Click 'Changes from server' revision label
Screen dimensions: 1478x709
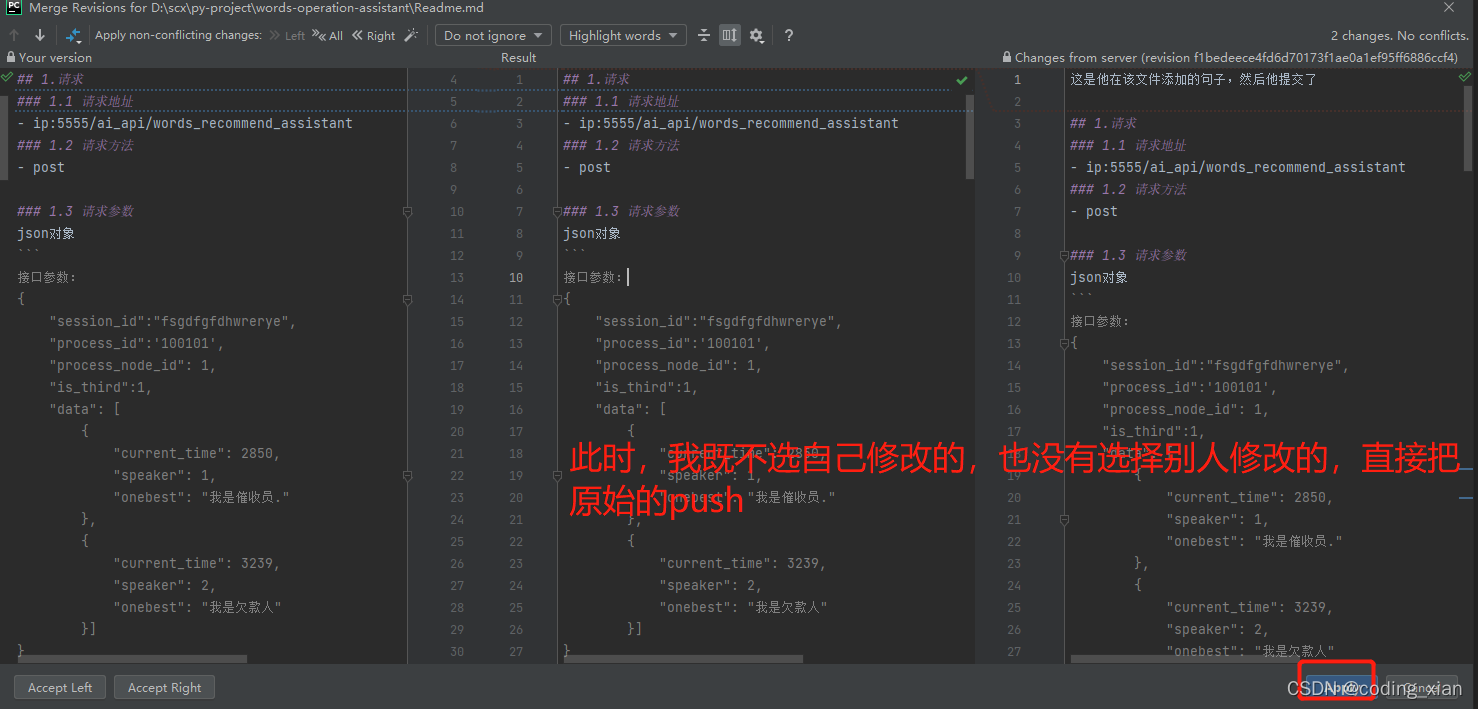point(1236,58)
